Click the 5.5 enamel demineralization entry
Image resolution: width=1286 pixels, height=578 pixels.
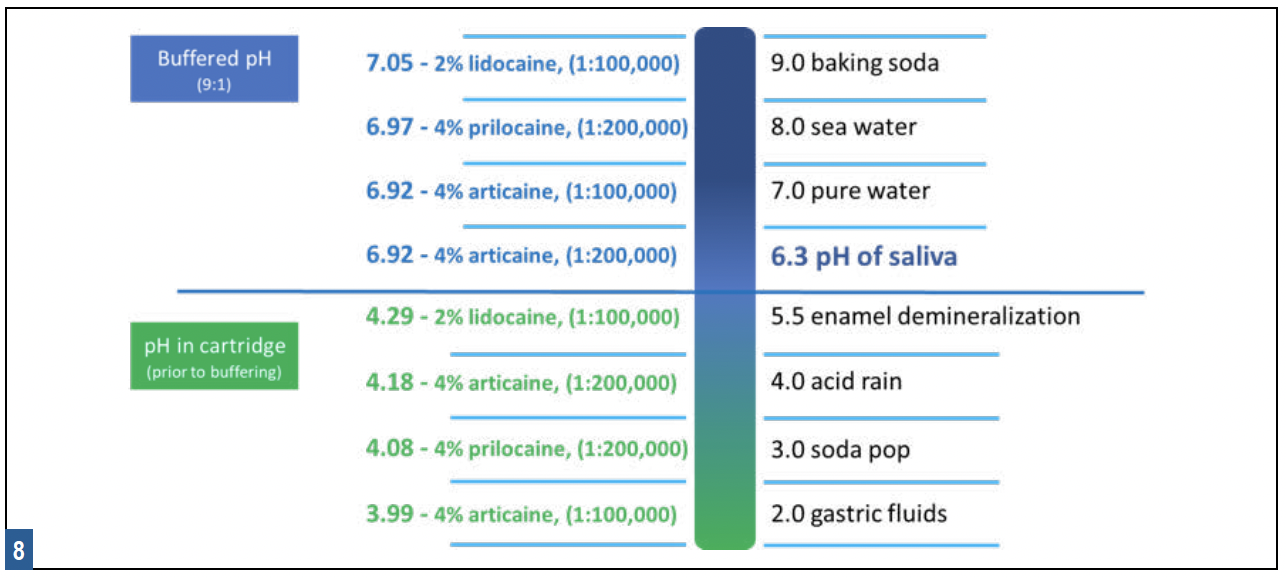(925, 317)
